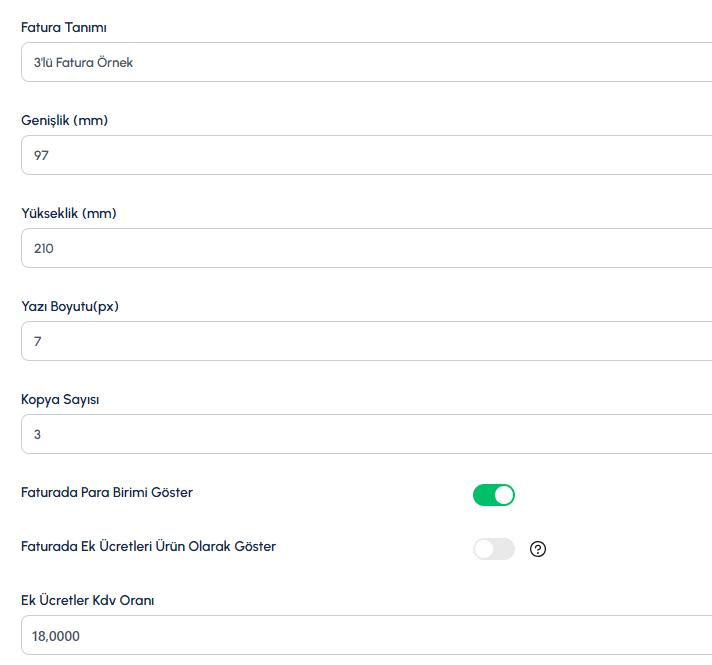Select the Yükseklik (mm) input field
The image size is (712, 665).
(366, 248)
